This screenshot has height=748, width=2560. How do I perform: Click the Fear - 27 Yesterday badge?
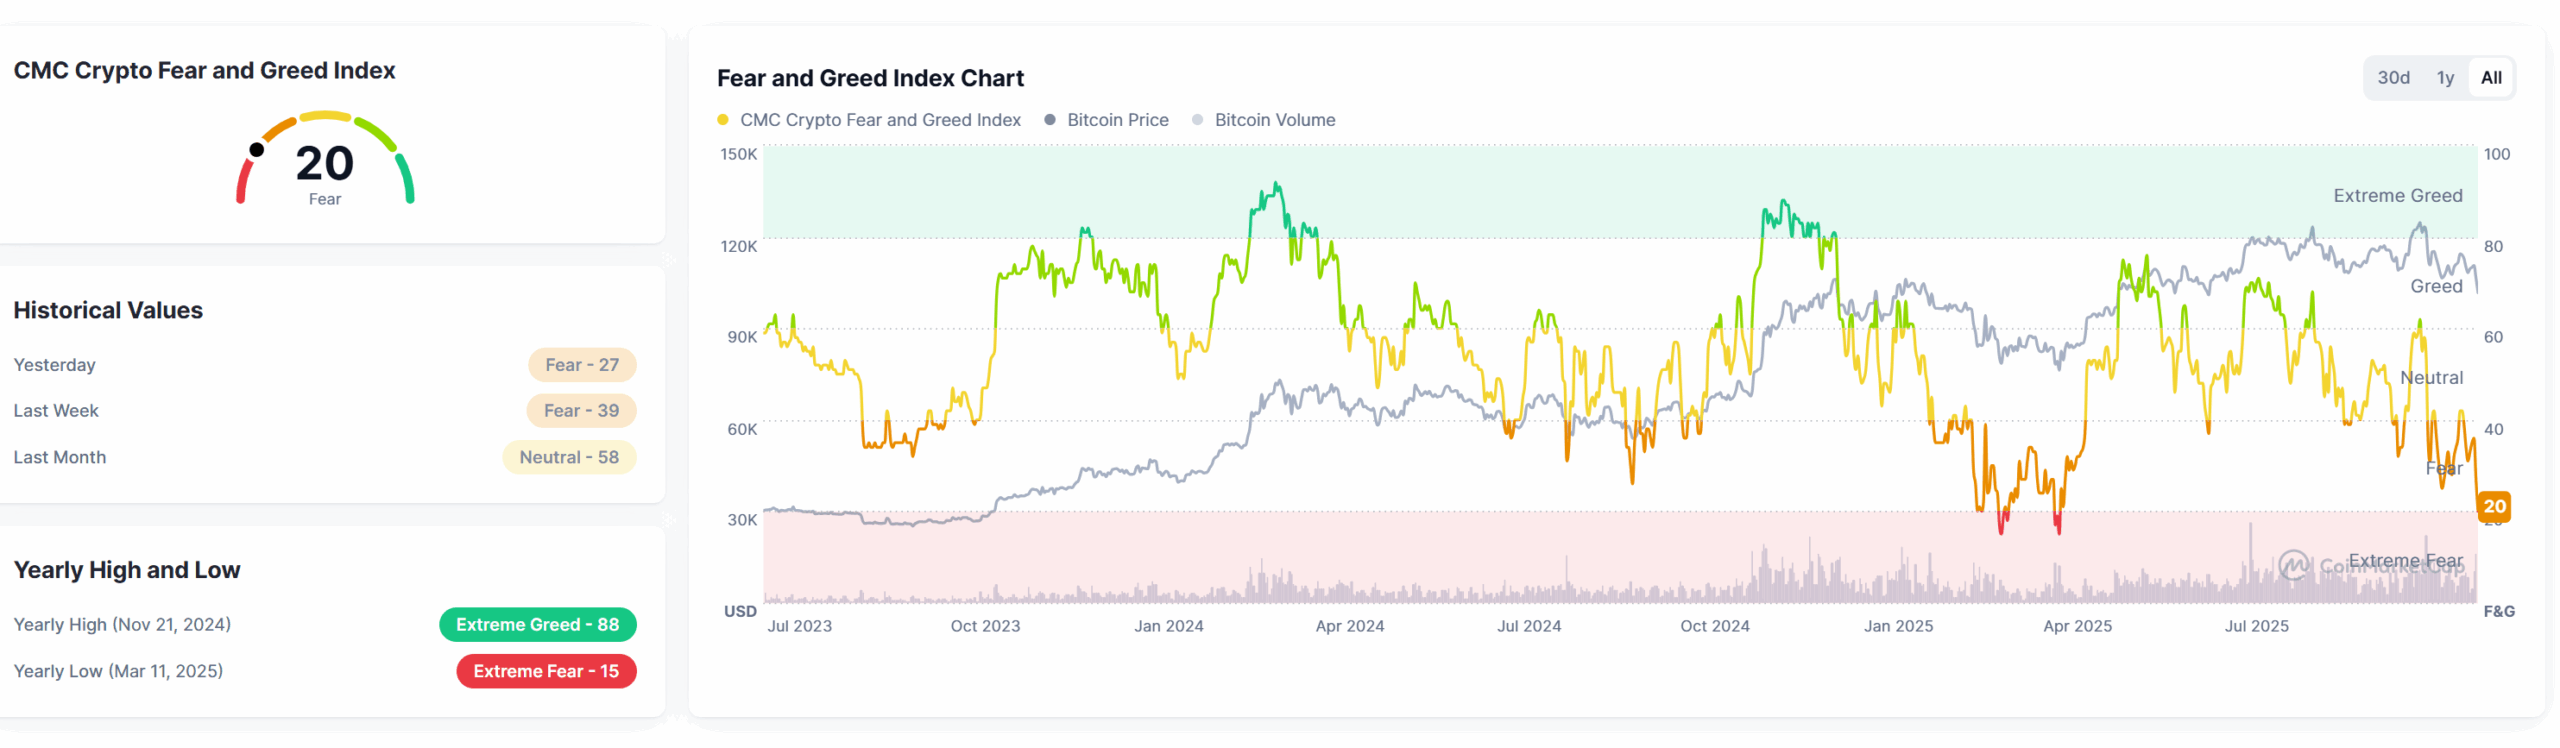(x=582, y=364)
